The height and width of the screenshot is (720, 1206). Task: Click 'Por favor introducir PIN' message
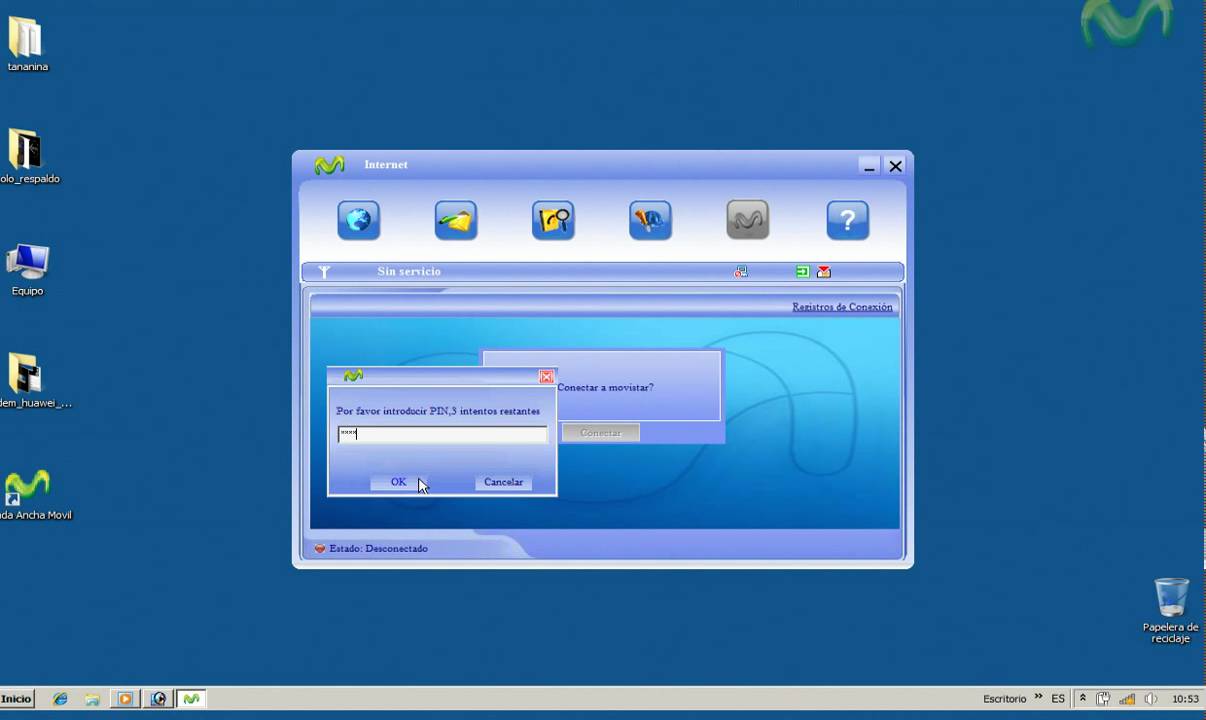coord(438,411)
